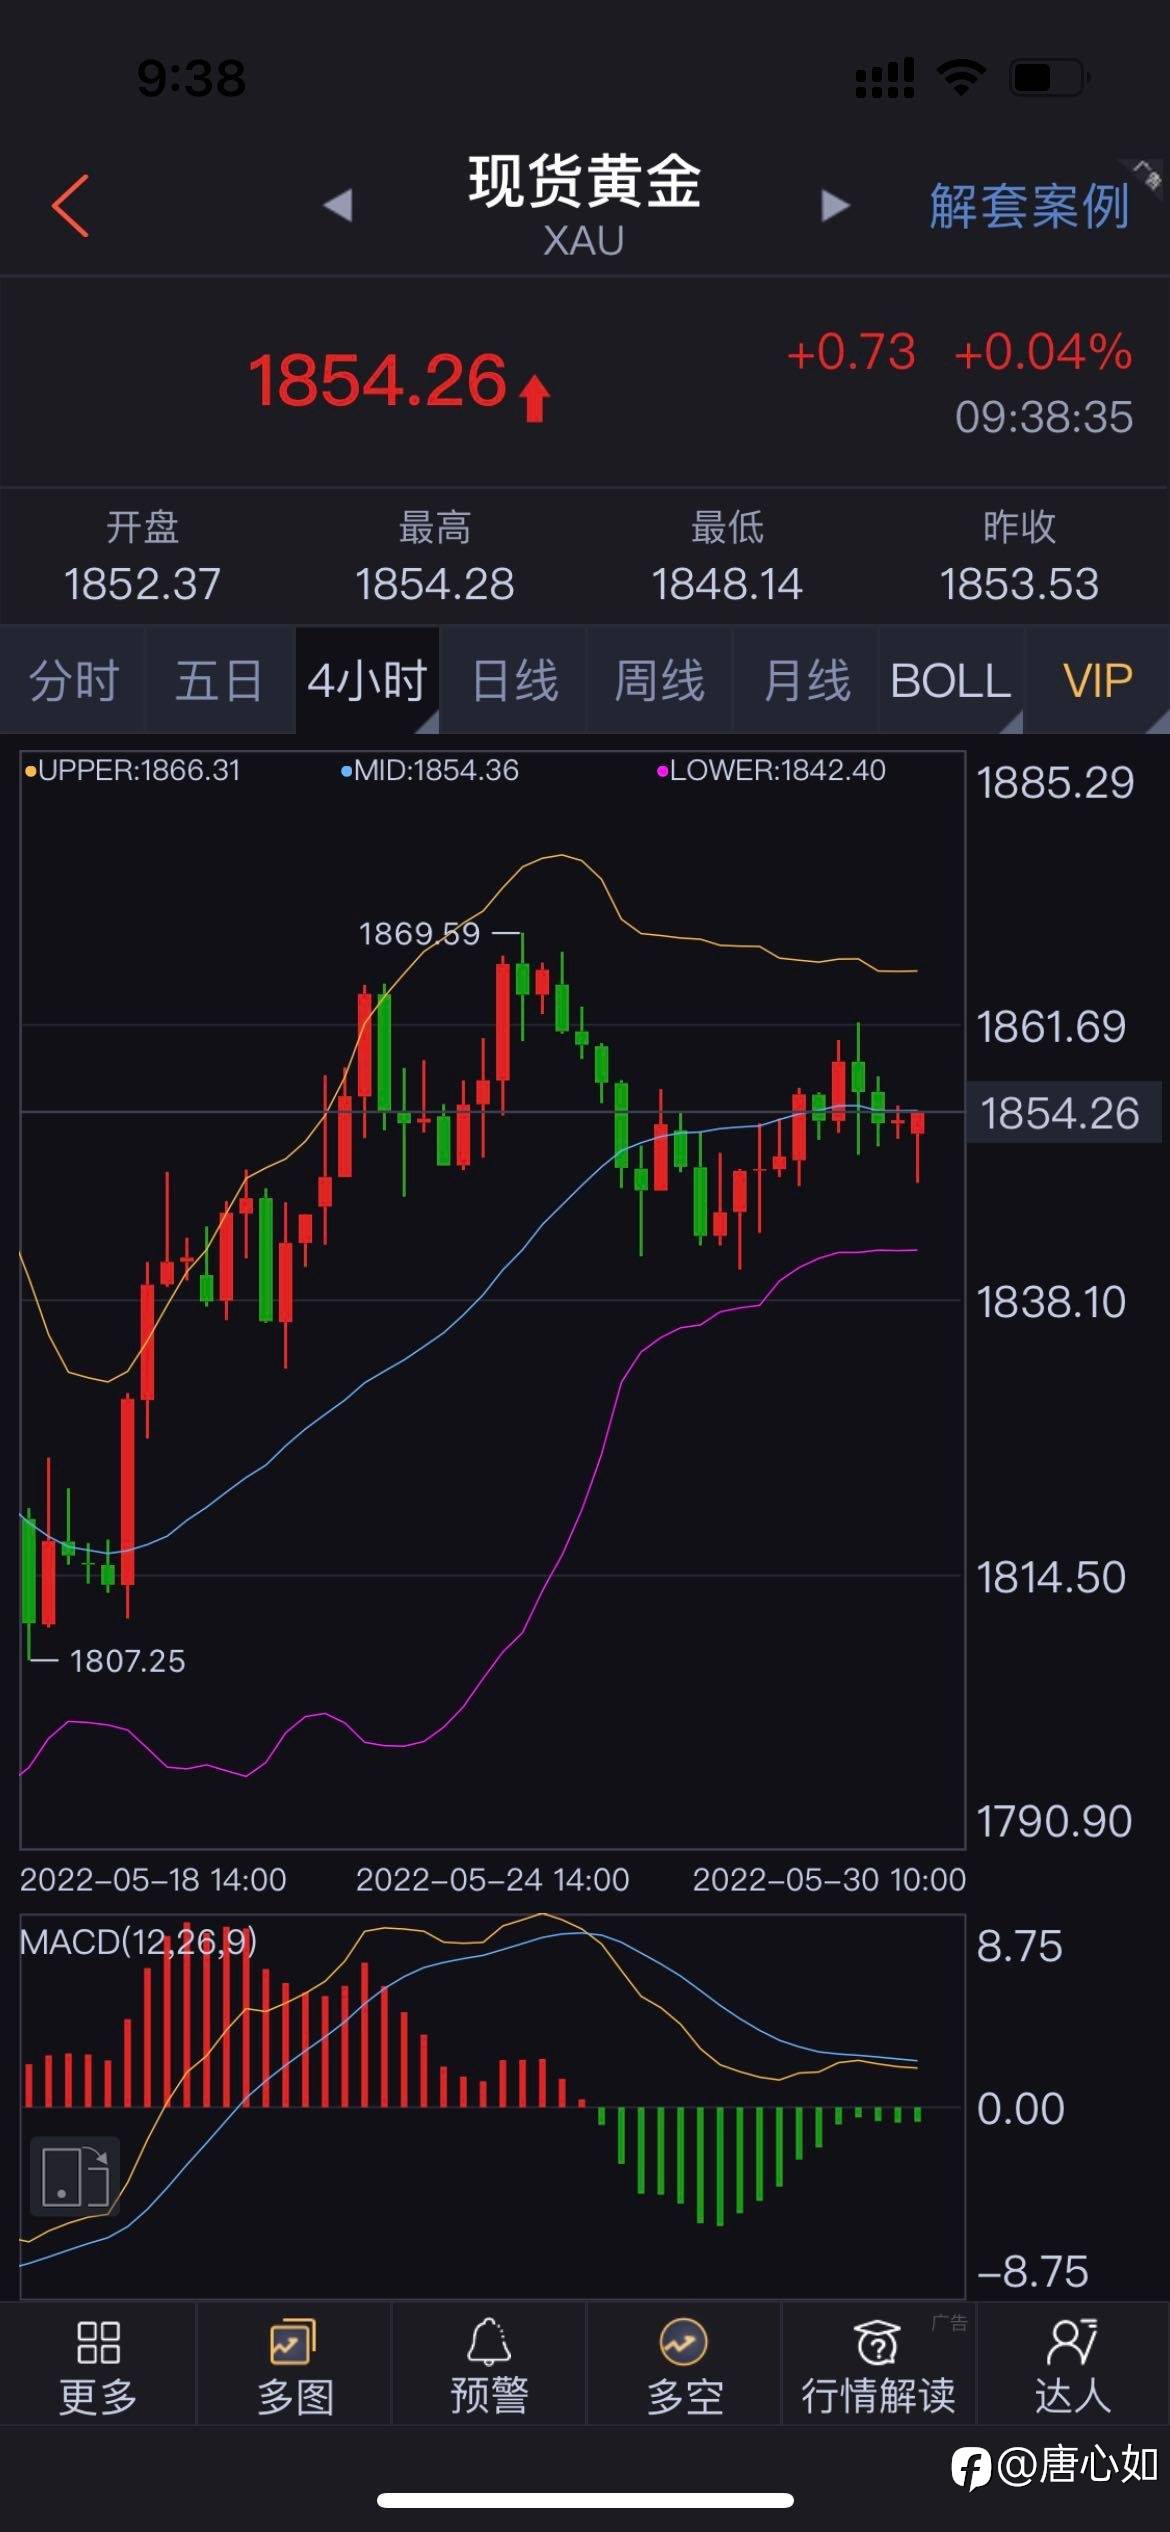This screenshot has height=2532, width=1170.
Task: Tap the 预警 bell alert icon
Action: [489, 2365]
